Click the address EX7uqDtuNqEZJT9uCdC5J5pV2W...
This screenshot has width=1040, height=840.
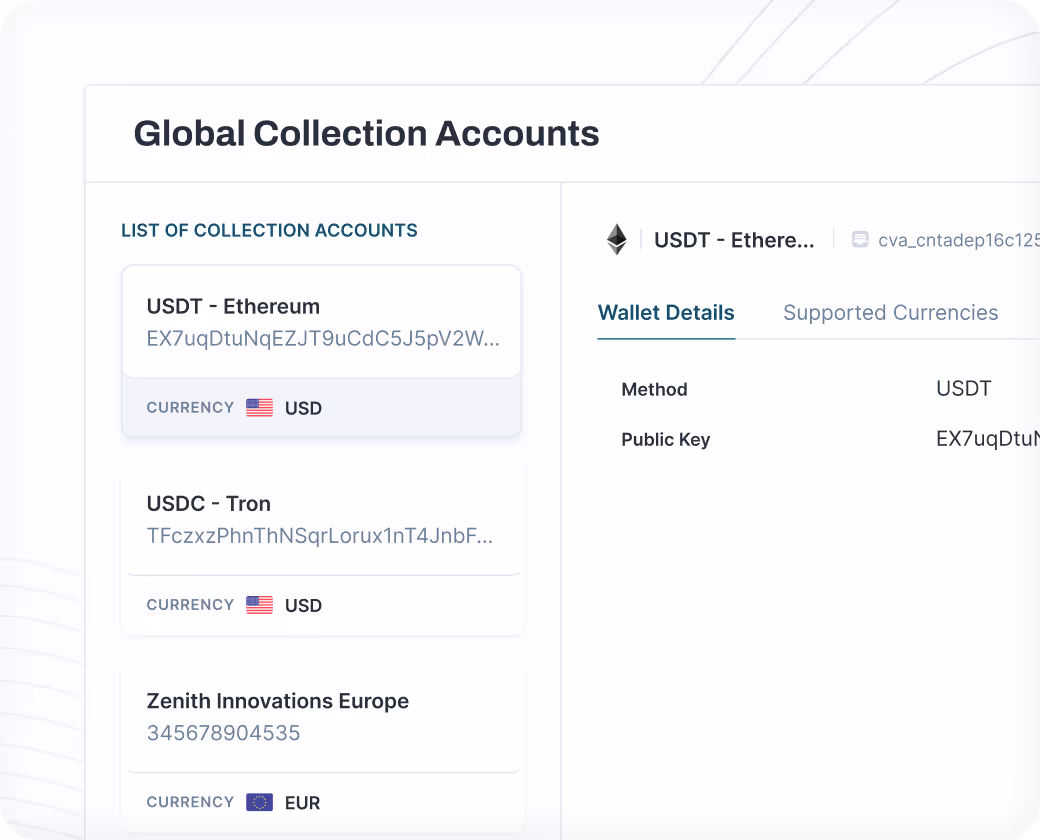323,338
